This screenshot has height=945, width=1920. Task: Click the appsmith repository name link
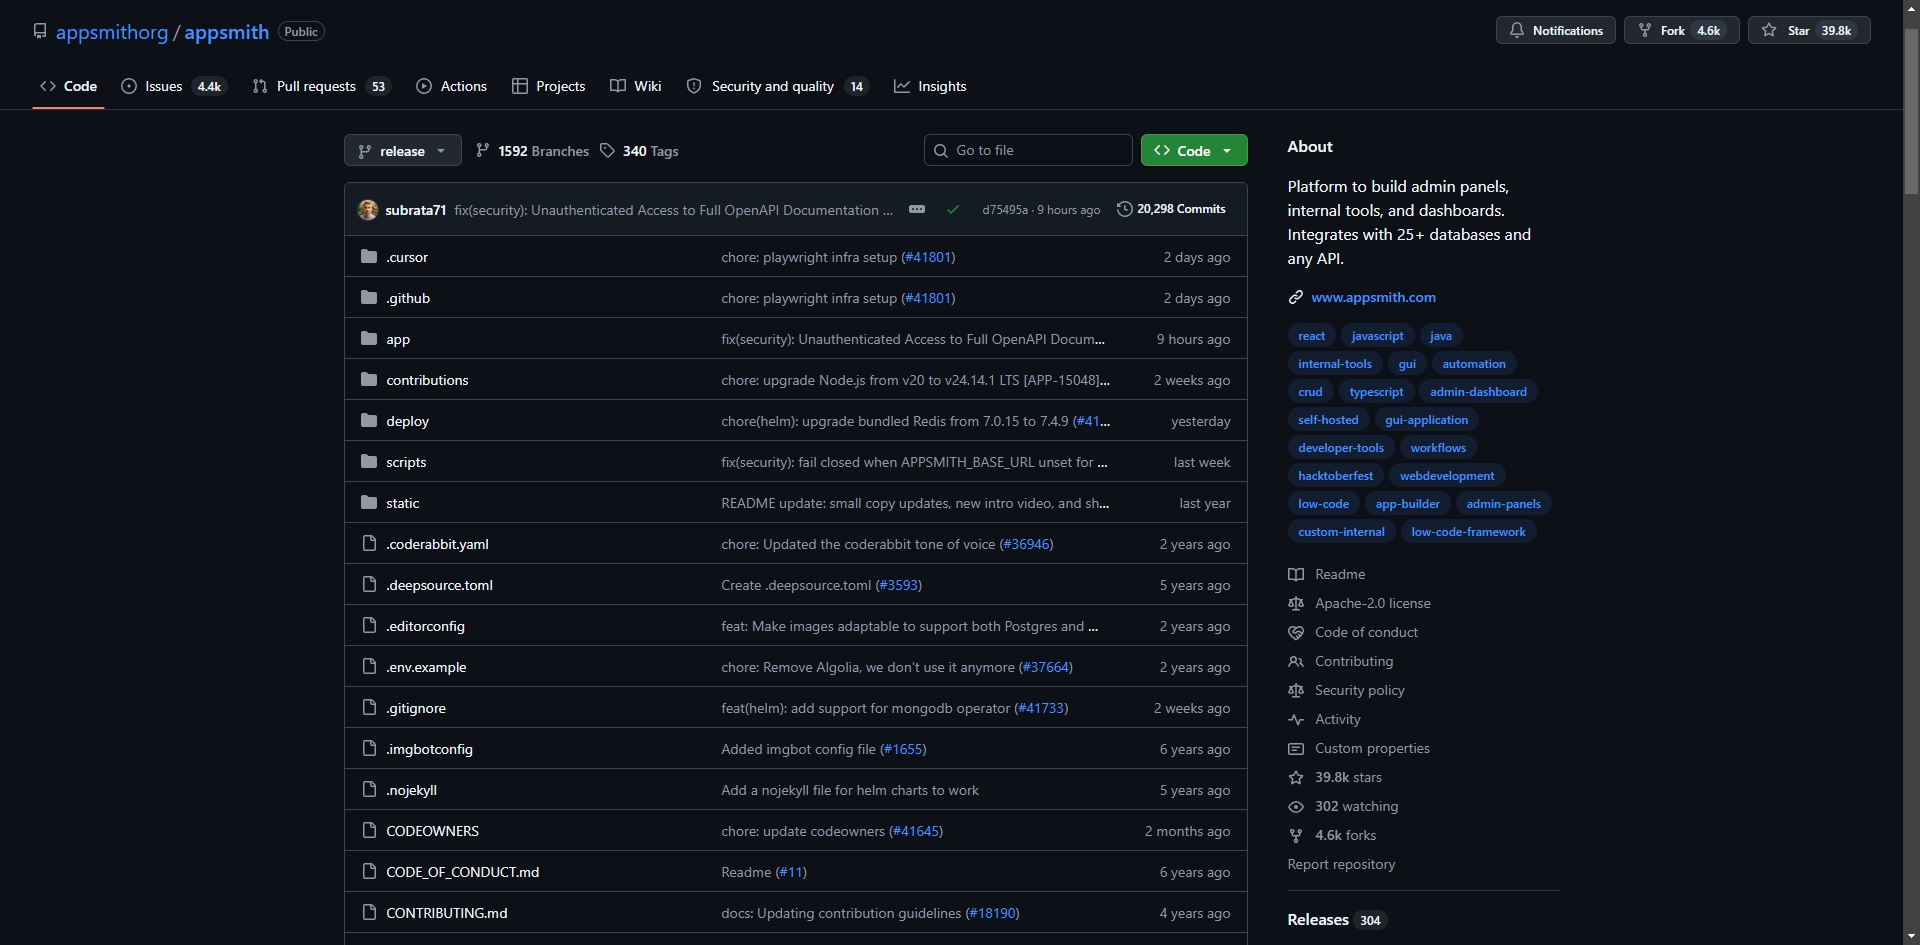click(x=227, y=32)
